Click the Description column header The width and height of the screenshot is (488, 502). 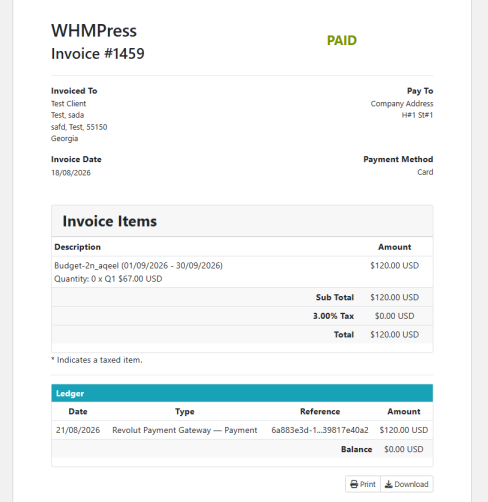pos(77,247)
